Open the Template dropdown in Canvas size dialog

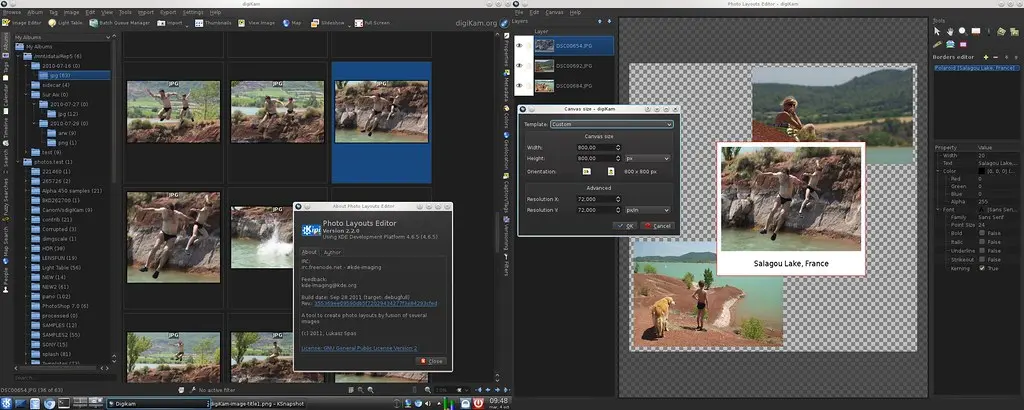click(611, 124)
